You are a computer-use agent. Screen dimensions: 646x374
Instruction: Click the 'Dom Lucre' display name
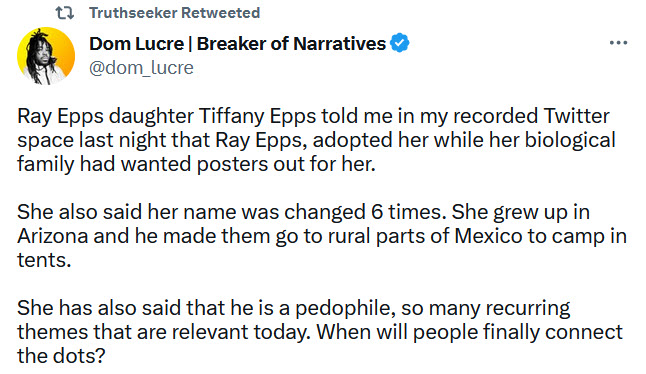(x=136, y=43)
